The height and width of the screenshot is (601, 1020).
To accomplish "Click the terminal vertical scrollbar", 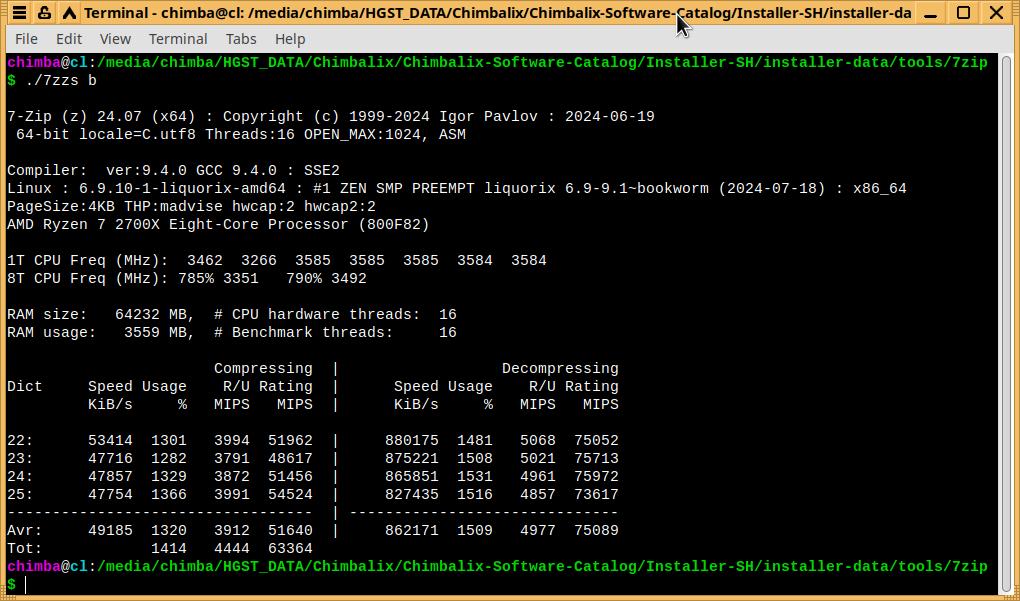I will pyautogui.click(x=1007, y=323).
